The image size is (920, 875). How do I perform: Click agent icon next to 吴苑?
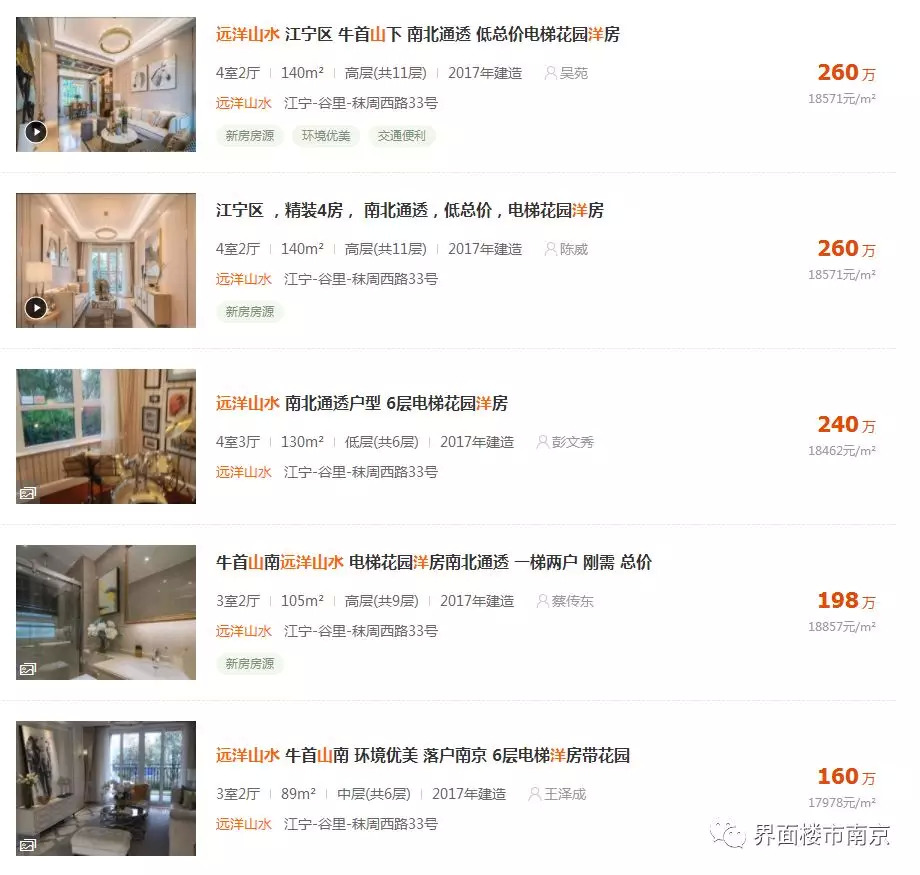550,73
